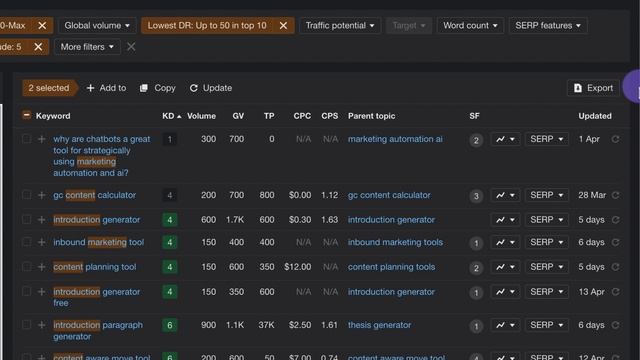Select the gc content calculator checkbox
The width and height of the screenshot is (640, 360).
pos(27,195)
